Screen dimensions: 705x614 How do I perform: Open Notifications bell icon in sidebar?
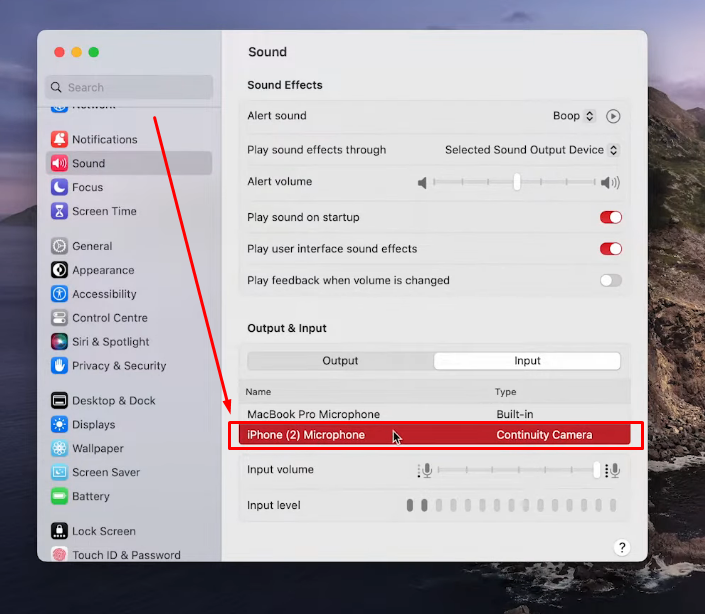coord(59,139)
